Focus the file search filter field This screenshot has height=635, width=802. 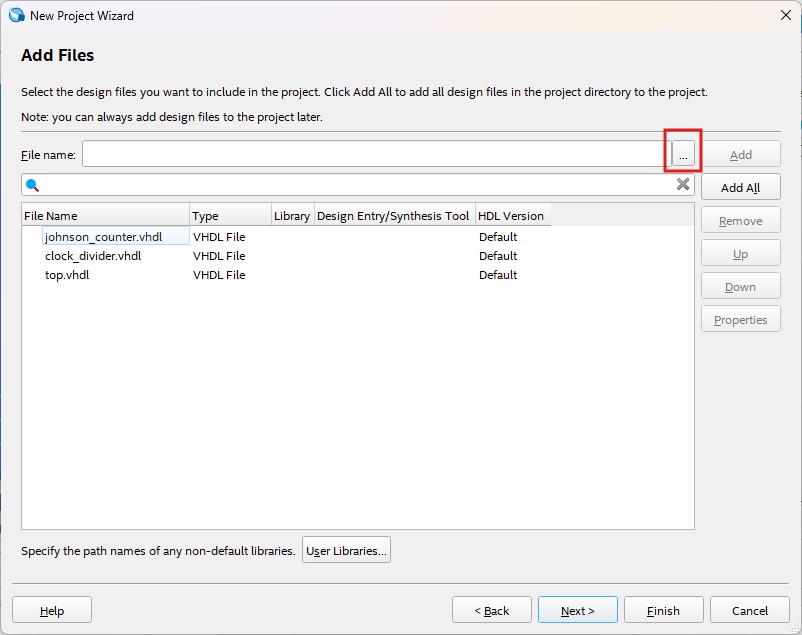coord(358,185)
